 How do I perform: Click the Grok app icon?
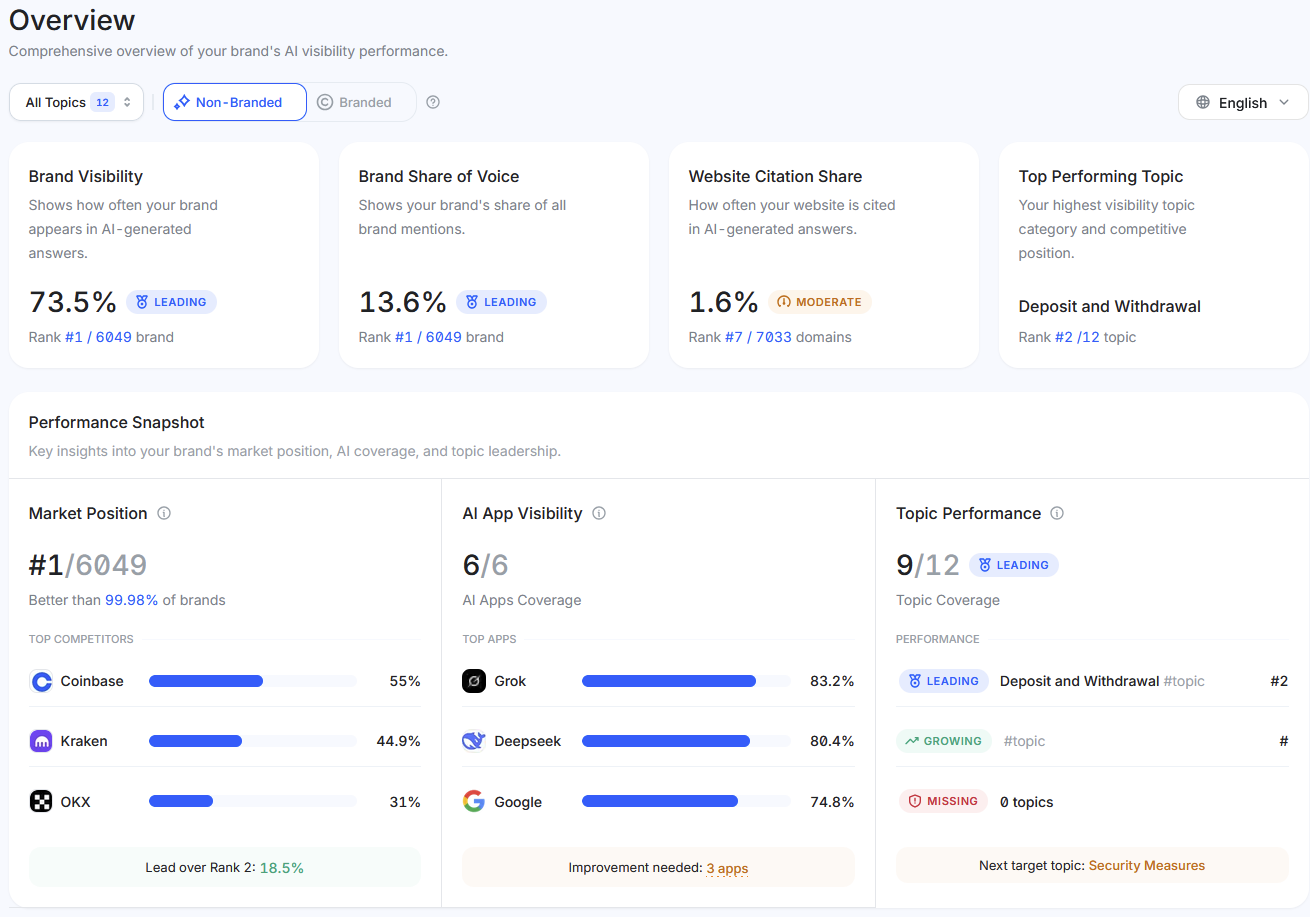pos(474,681)
